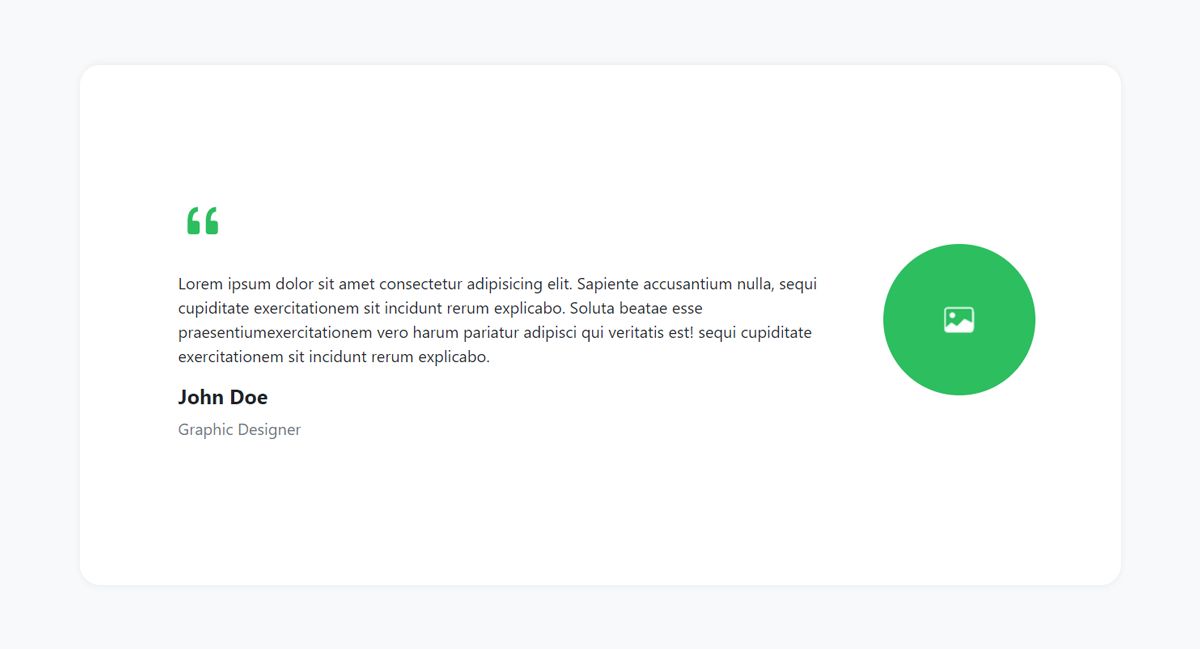Click the green quotation mark icon
The height and width of the screenshot is (649, 1200).
click(202, 221)
